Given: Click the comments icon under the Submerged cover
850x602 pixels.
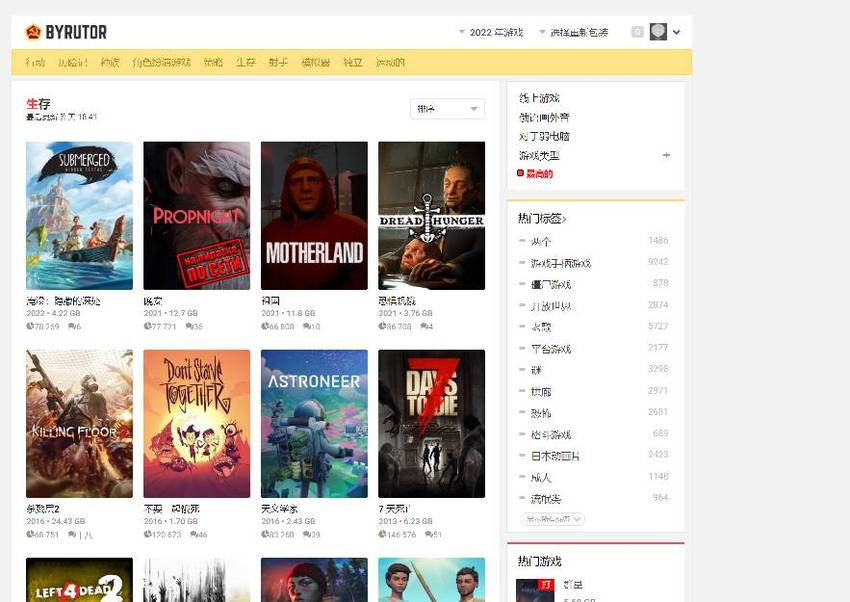Looking at the screenshot, I should [72, 326].
